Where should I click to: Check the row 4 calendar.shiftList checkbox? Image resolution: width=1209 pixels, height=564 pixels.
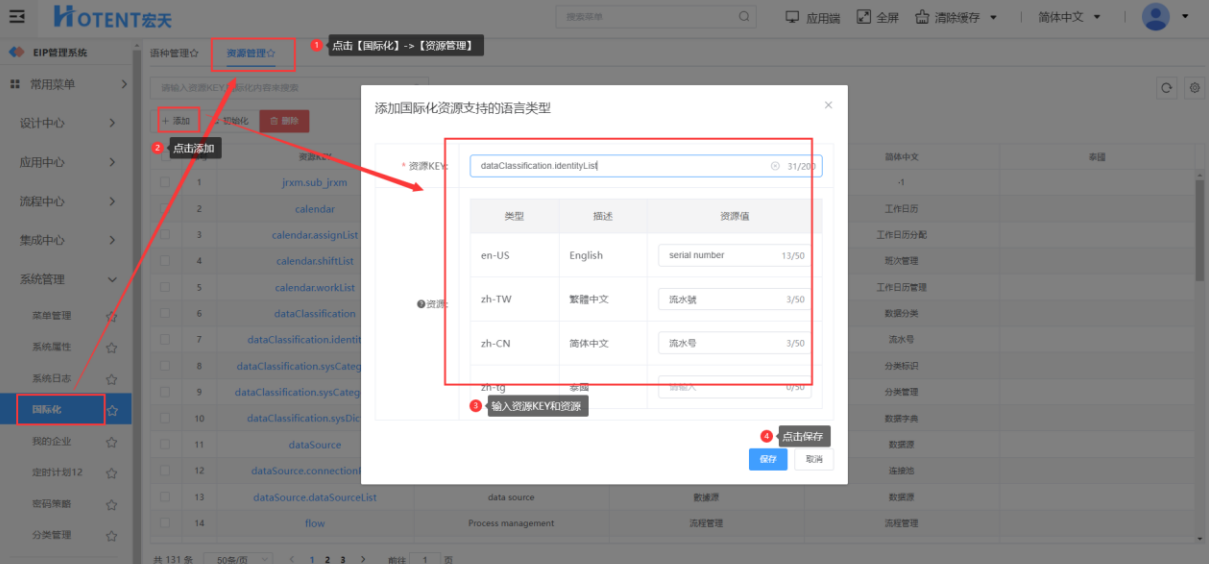(x=166, y=261)
